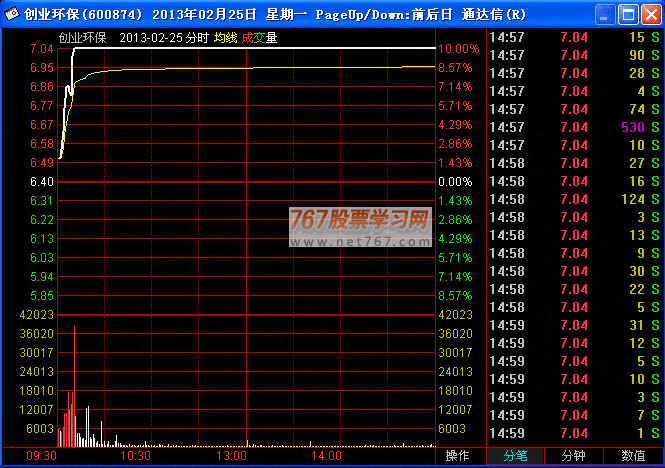The image size is (665, 468).
Task: Click the 10:30 time axis marker
Action: point(134,455)
